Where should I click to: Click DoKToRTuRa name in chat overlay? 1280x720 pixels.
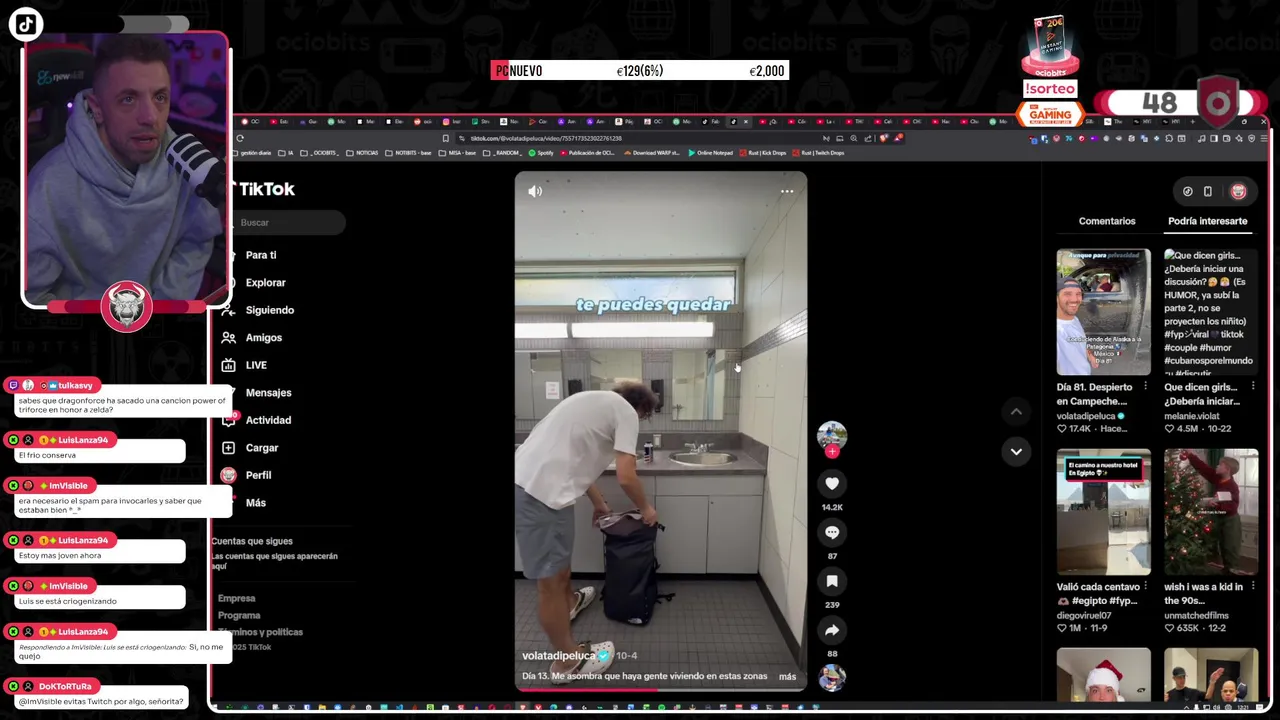65,686
